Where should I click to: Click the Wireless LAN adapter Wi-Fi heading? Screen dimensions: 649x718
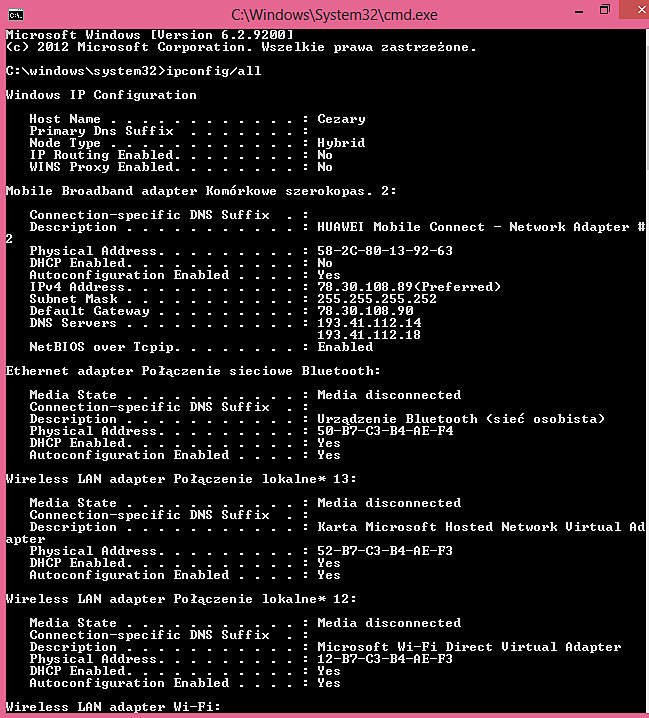click(113, 707)
